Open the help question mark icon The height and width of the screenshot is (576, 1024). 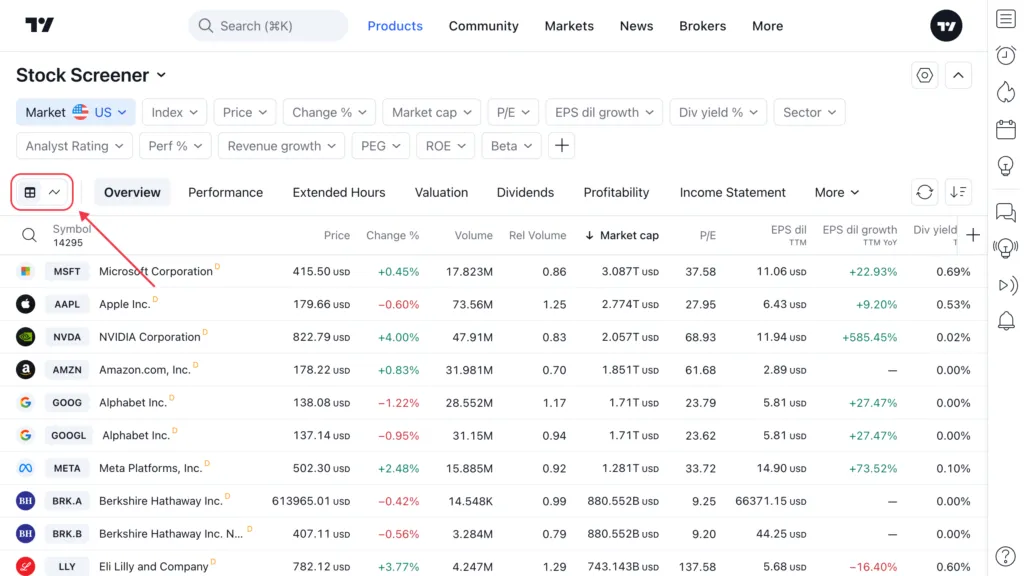tap(1005, 556)
